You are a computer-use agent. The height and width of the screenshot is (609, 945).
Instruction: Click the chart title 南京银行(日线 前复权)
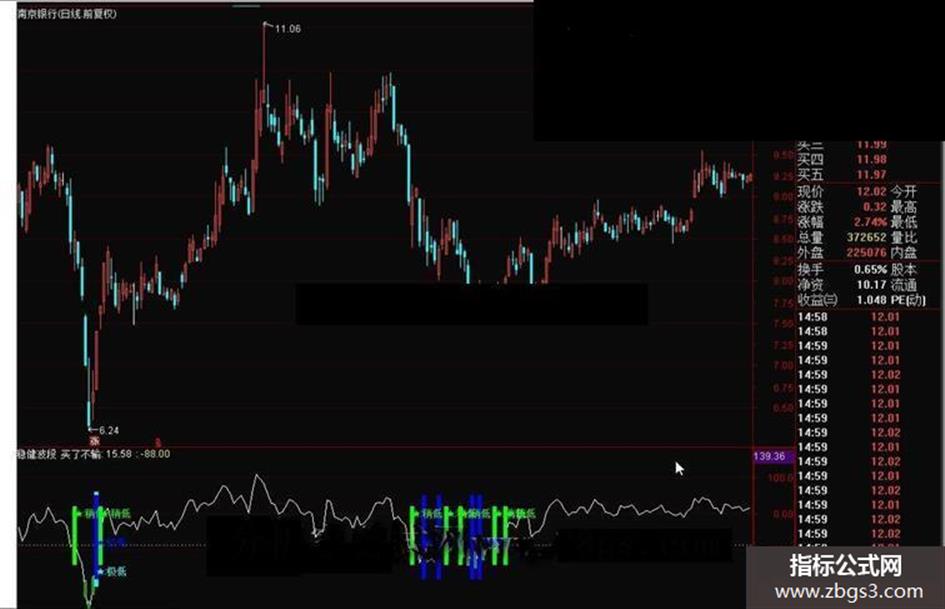pyautogui.click(x=67, y=13)
